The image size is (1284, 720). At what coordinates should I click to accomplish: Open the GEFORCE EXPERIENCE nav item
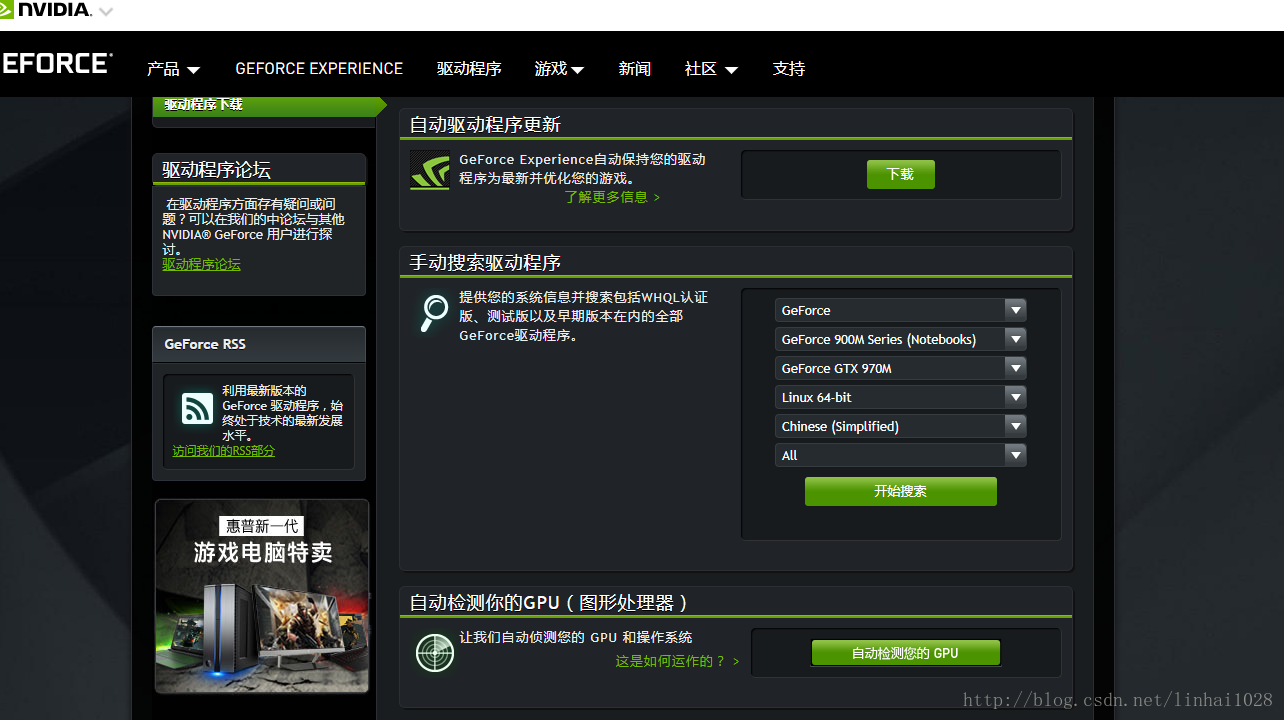(x=319, y=69)
